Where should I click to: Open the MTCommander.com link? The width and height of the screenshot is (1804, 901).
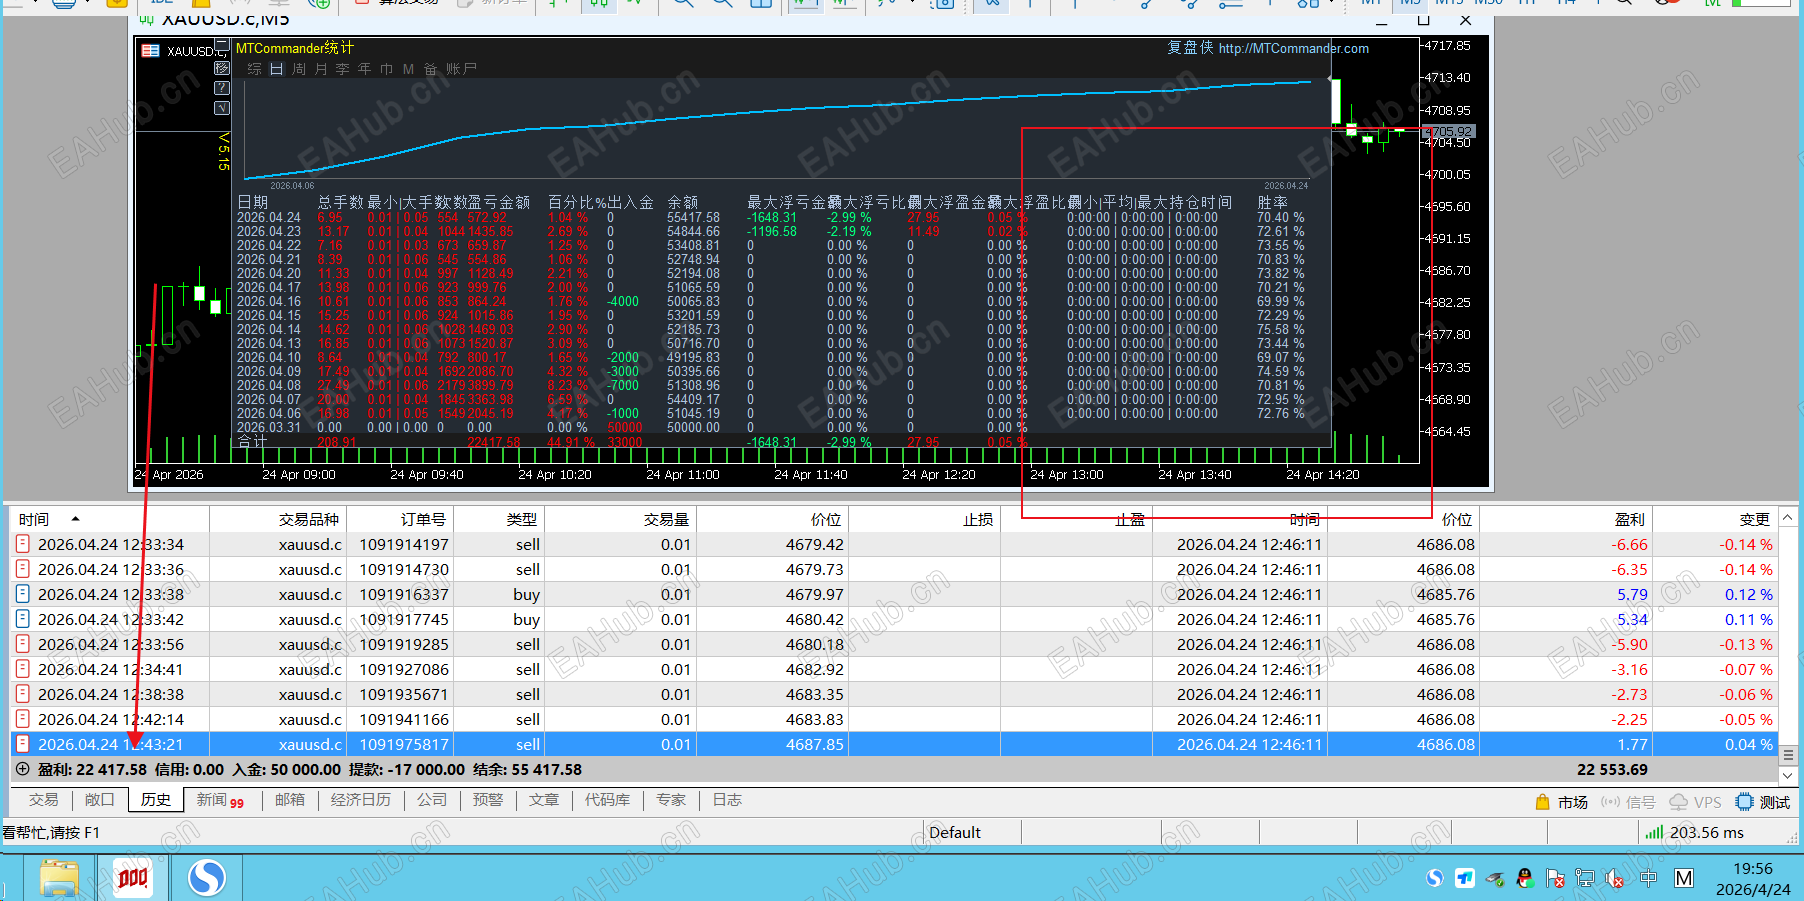[1293, 48]
